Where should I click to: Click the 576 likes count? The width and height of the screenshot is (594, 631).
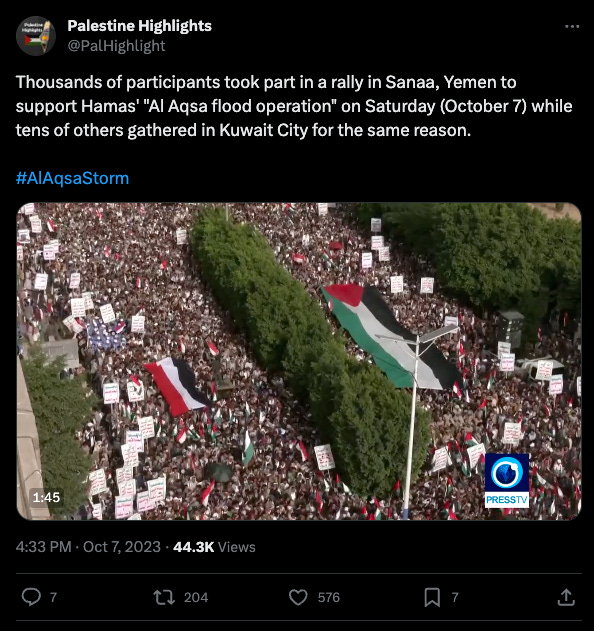click(x=329, y=597)
